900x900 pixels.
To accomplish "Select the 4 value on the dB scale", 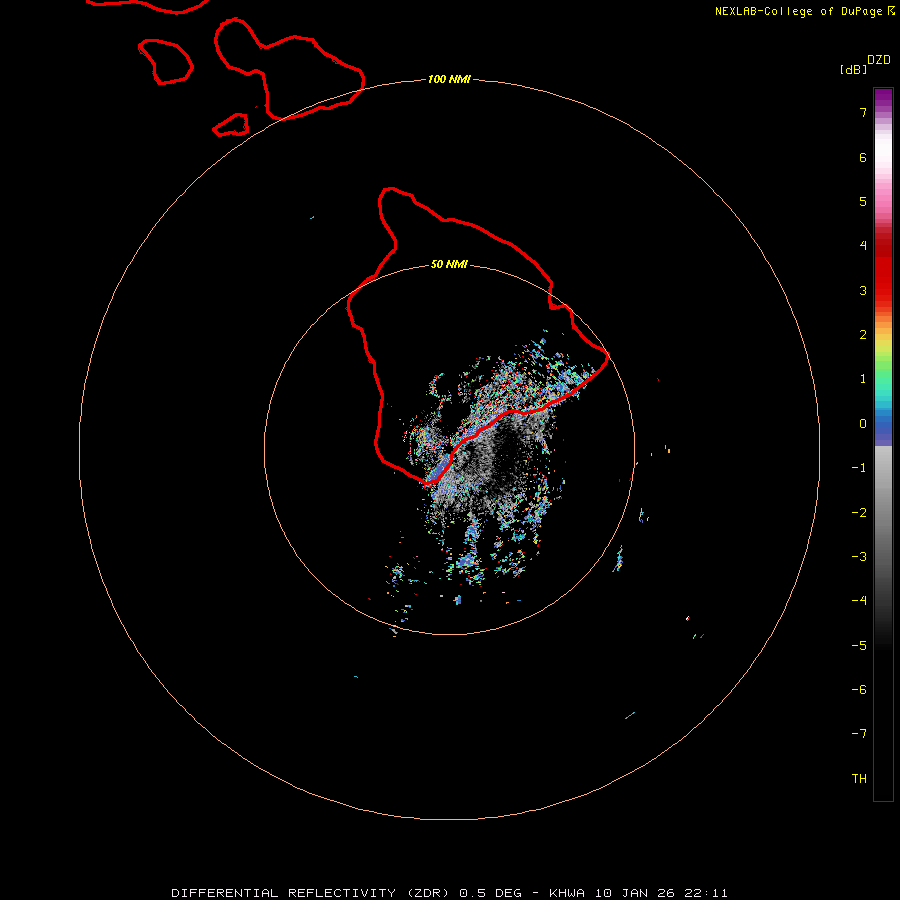I will click(863, 246).
